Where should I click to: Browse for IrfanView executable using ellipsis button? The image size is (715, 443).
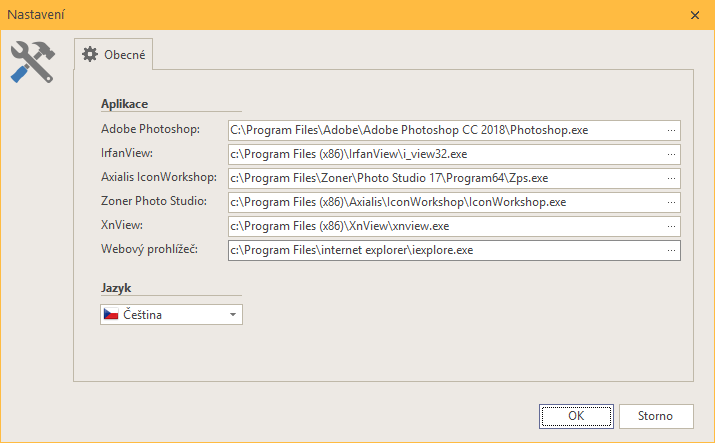[671, 154]
